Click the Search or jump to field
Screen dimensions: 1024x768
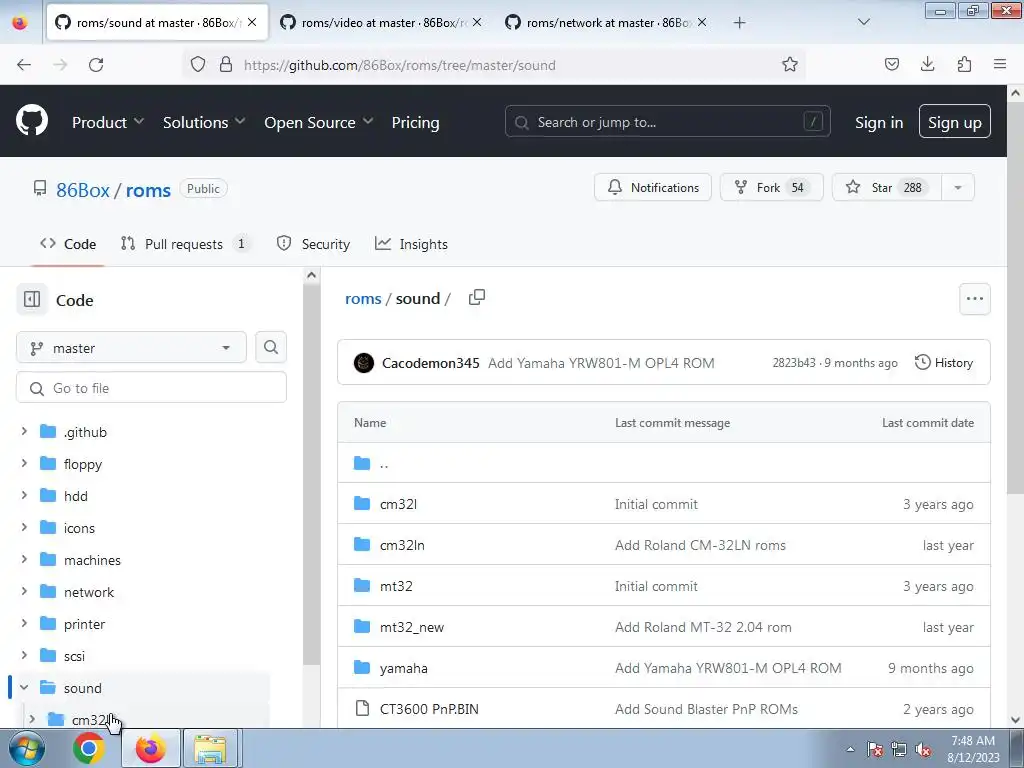(667, 121)
